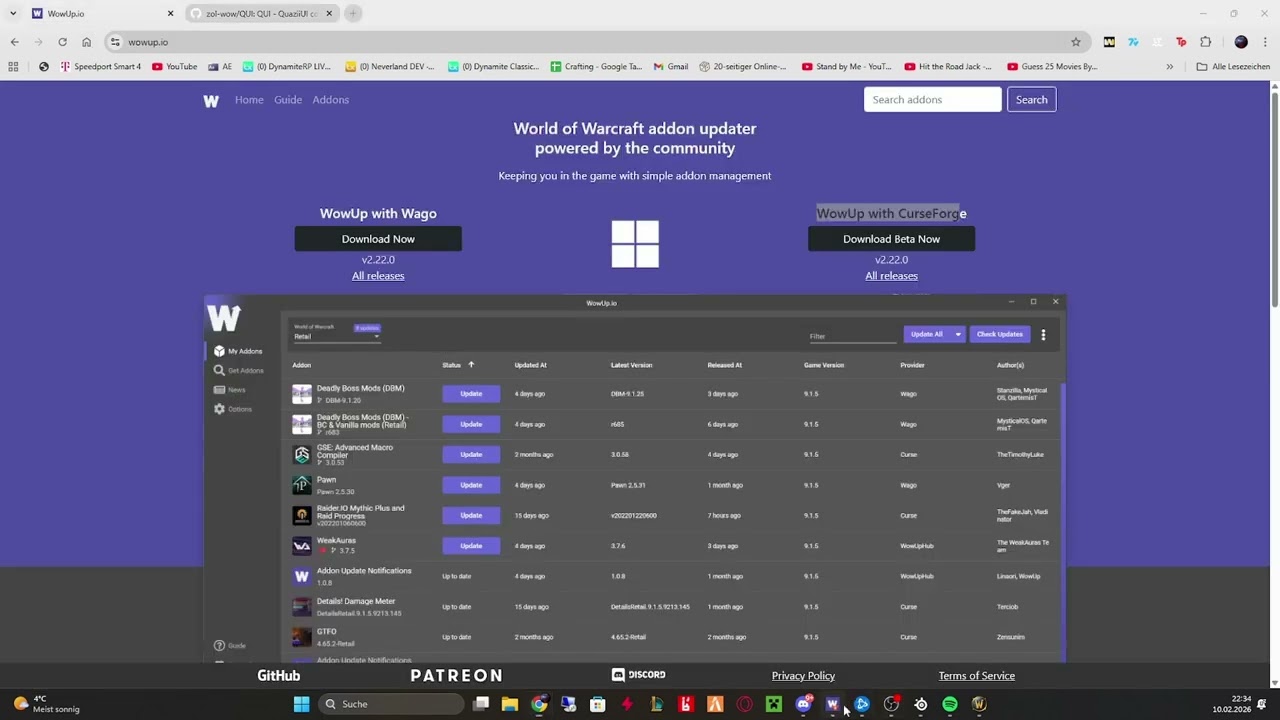The image size is (1280, 720).
Task: Open the Guess 25 Movies bookmark
Action: tap(1052, 67)
